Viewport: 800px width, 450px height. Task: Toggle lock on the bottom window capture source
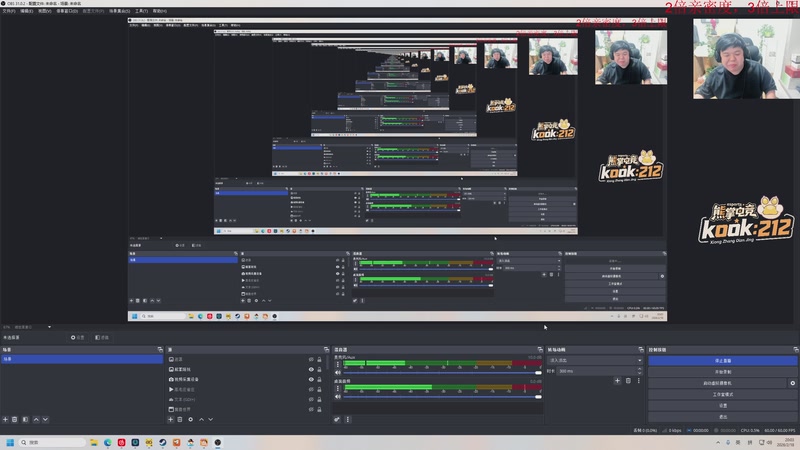pos(319,409)
